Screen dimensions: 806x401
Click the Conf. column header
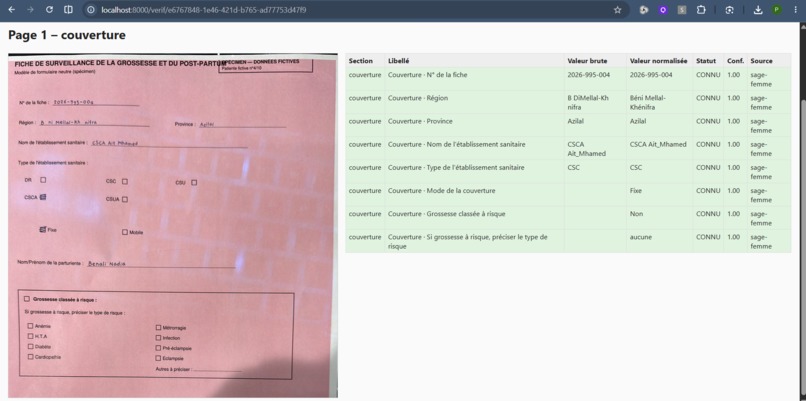(x=734, y=61)
